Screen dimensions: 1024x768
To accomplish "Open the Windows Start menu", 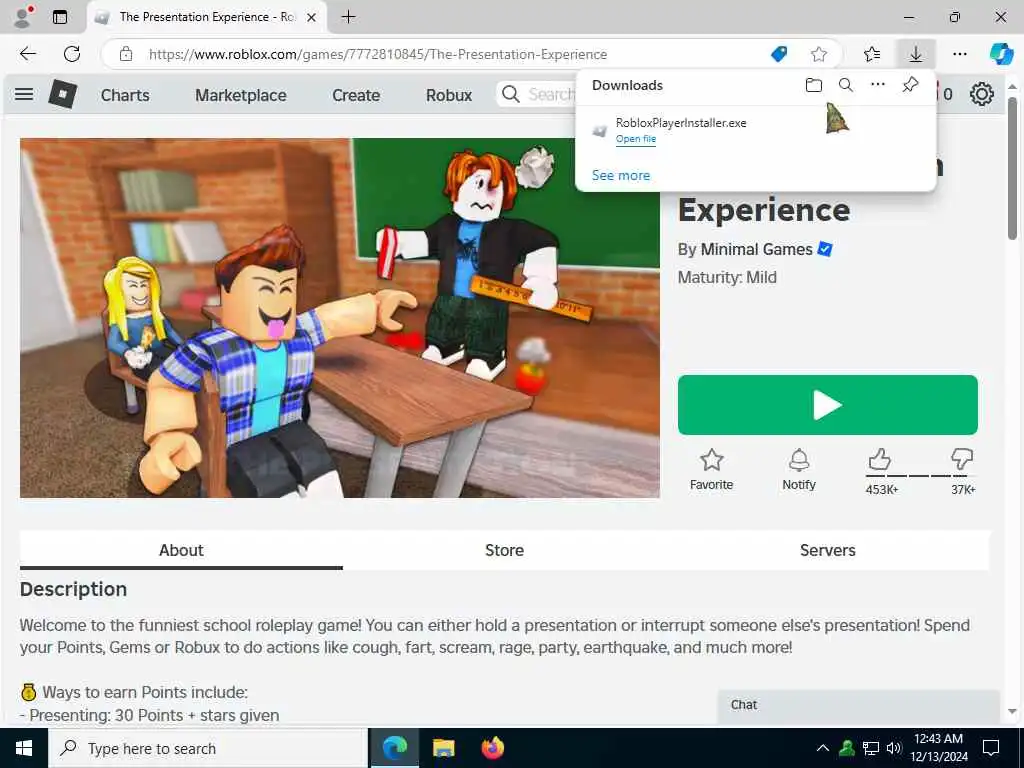I will tap(24, 748).
